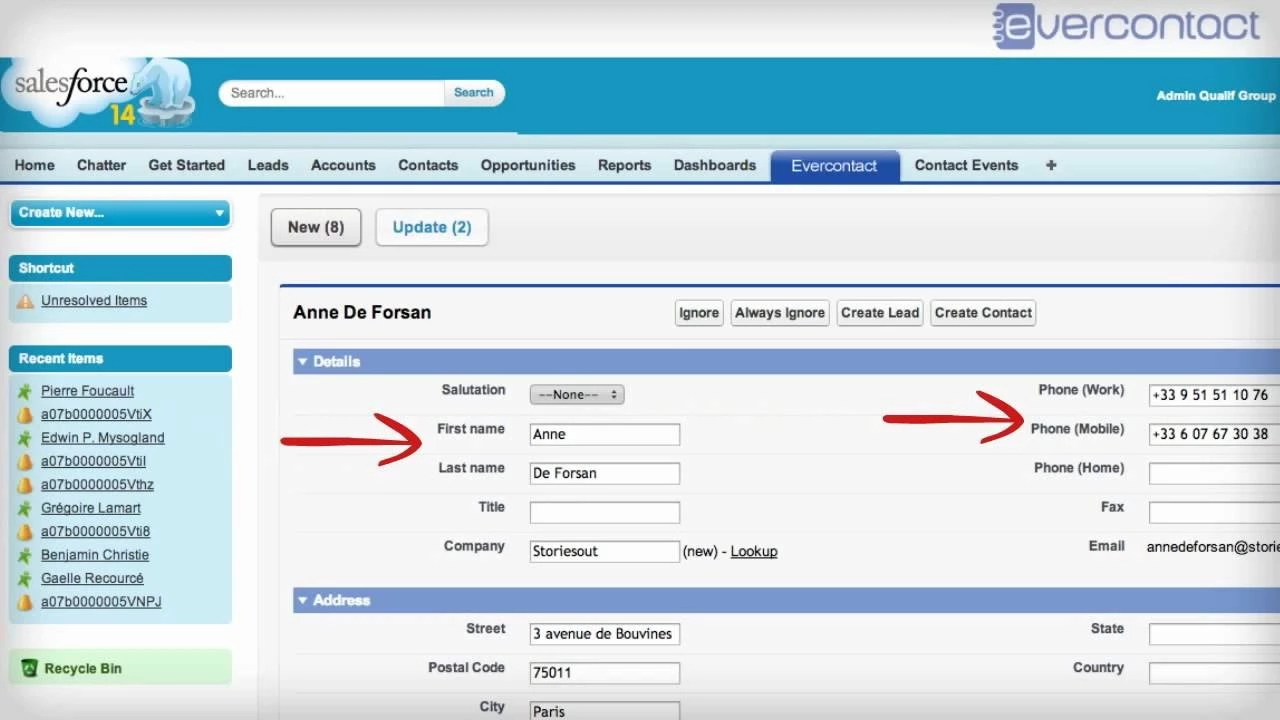Open the Get Started tab
This screenshot has height=720, width=1280.
coord(187,165)
